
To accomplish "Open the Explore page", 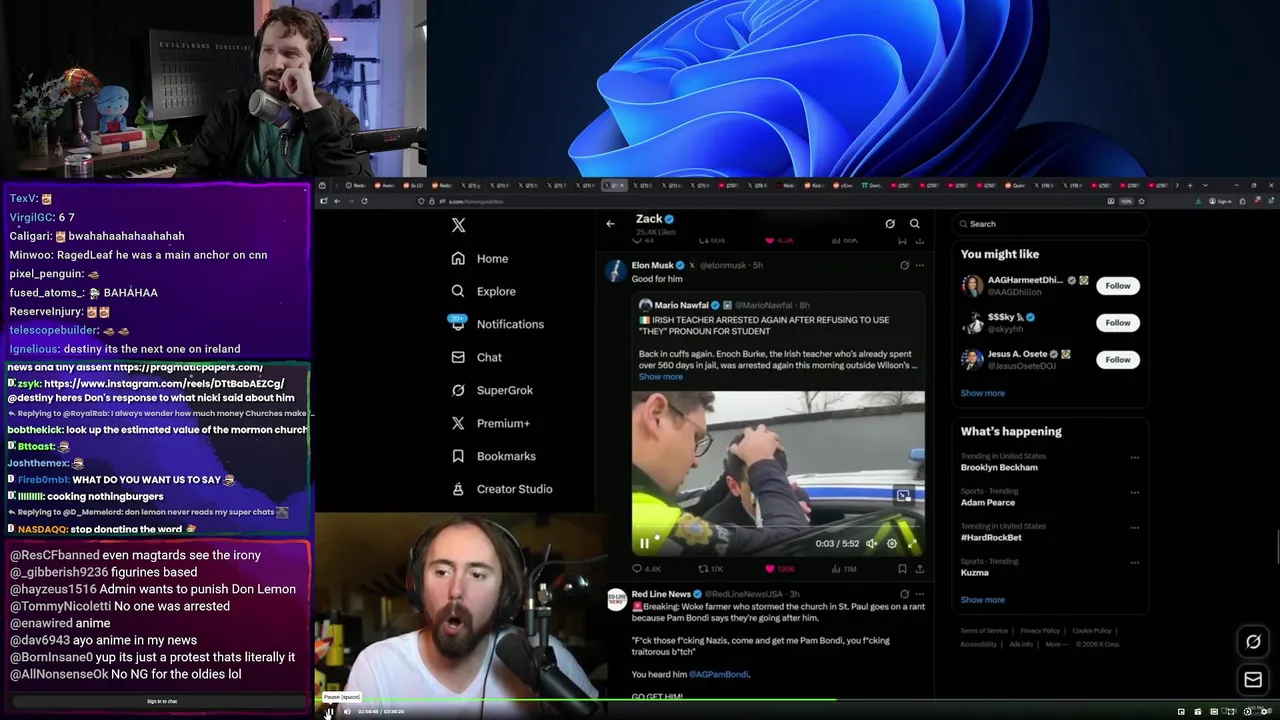I will [483, 291].
